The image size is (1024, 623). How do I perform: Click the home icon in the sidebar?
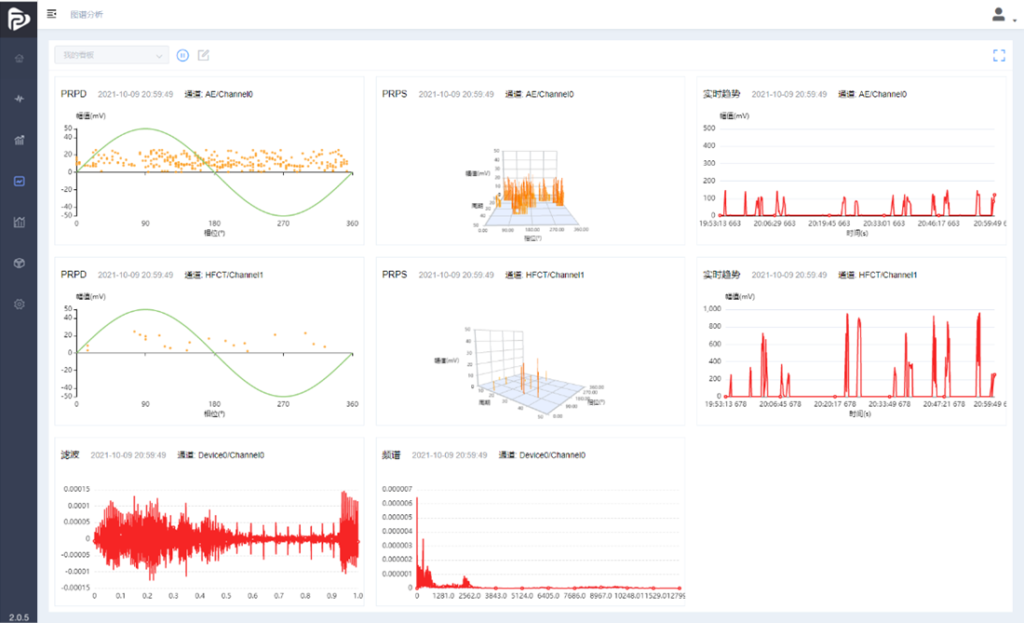[x=19, y=58]
